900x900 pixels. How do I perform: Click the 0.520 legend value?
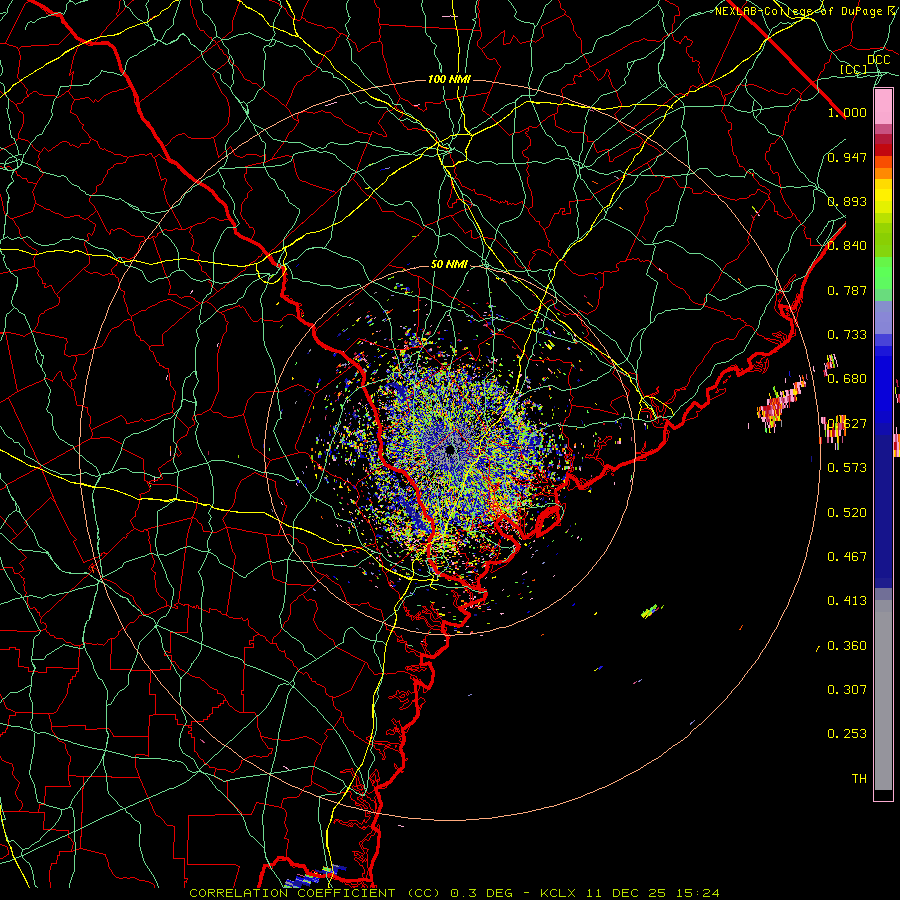[x=847, y=513]
